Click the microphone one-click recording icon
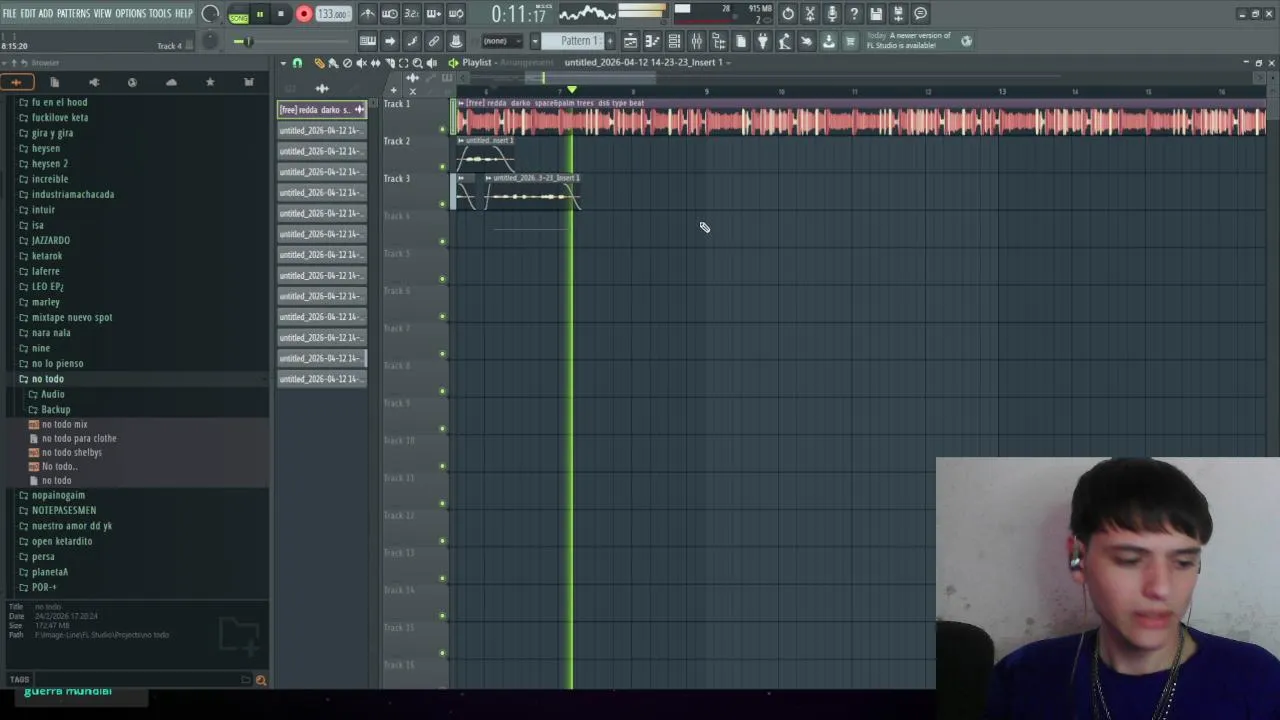The image size is (1280, 720). pyautogui.click(x=832, y=14)
